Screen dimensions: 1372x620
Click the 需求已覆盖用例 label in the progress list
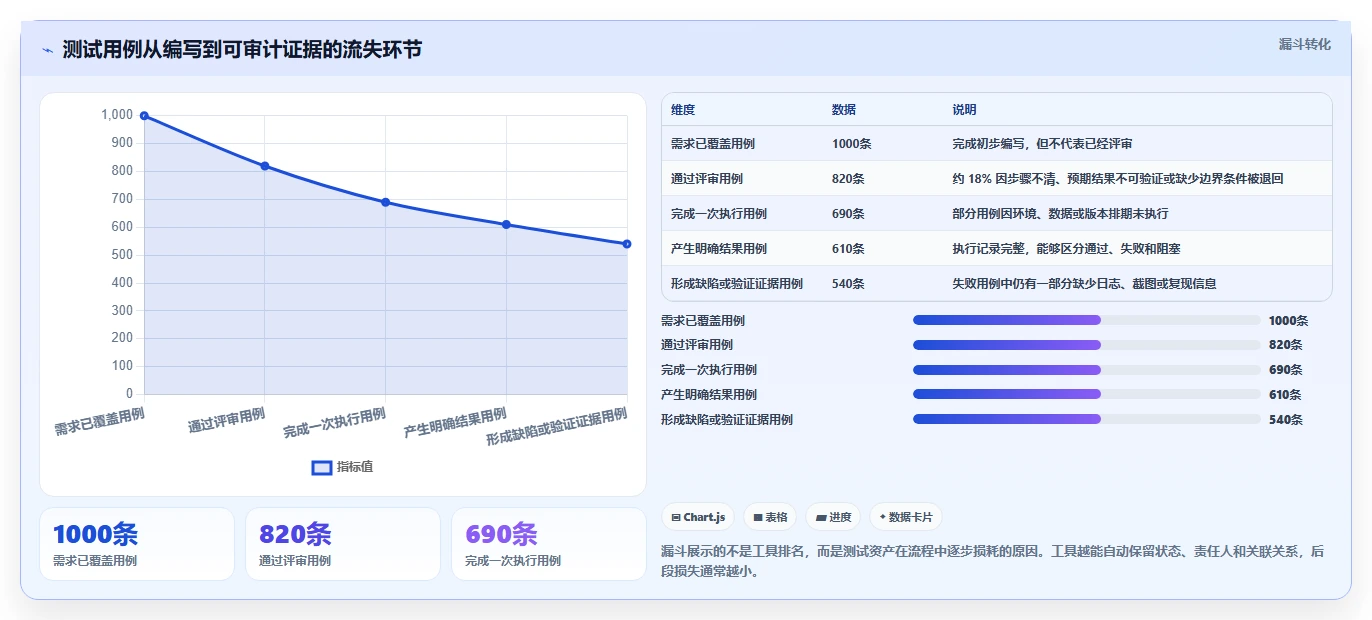(703, 321)
